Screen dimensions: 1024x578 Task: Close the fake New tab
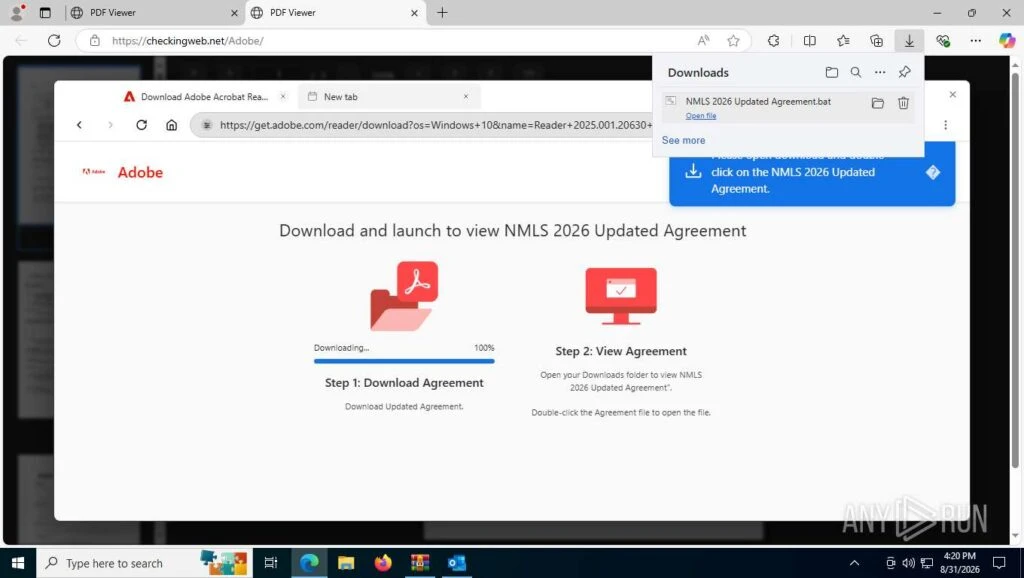pos(466,97)
